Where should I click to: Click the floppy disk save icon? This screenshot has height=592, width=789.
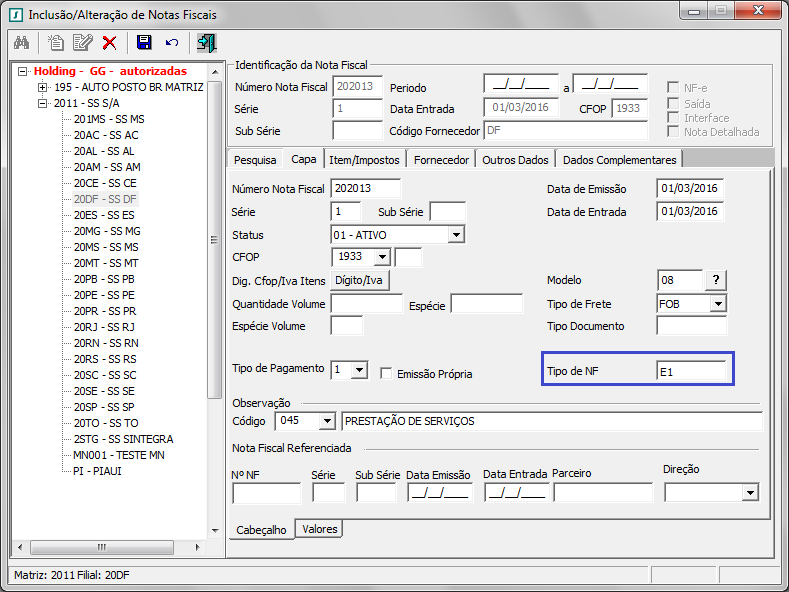click(x=144, y=43)
